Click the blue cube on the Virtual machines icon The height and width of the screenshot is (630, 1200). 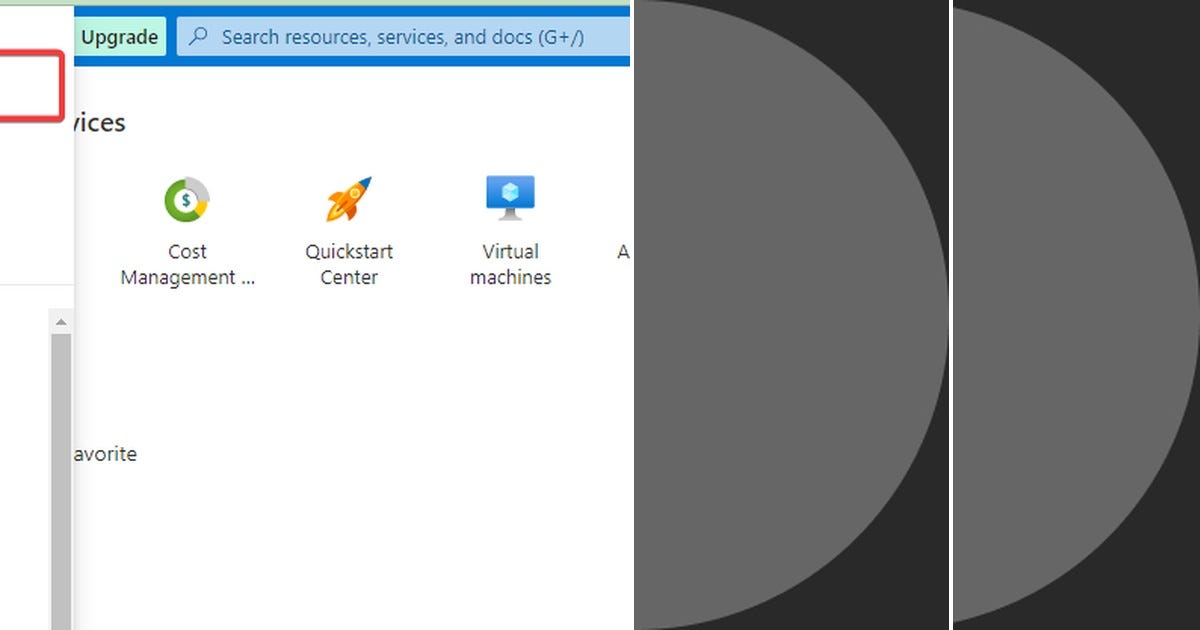510,190
